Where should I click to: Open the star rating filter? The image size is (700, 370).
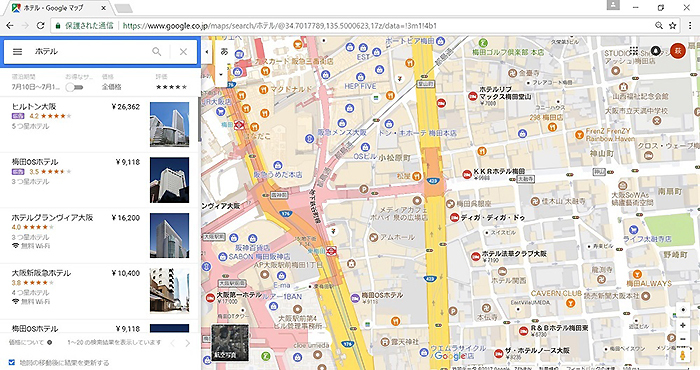(171, 87)
